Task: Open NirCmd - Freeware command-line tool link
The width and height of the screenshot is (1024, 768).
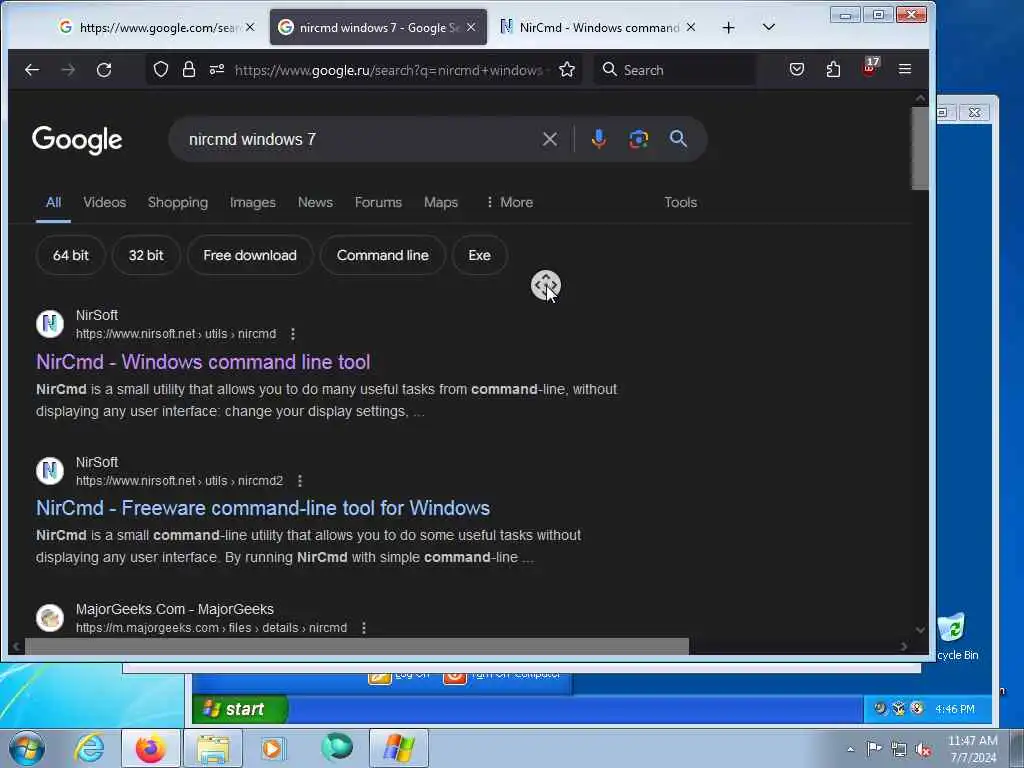Action: pyautogui.click(x=263, y=508)
